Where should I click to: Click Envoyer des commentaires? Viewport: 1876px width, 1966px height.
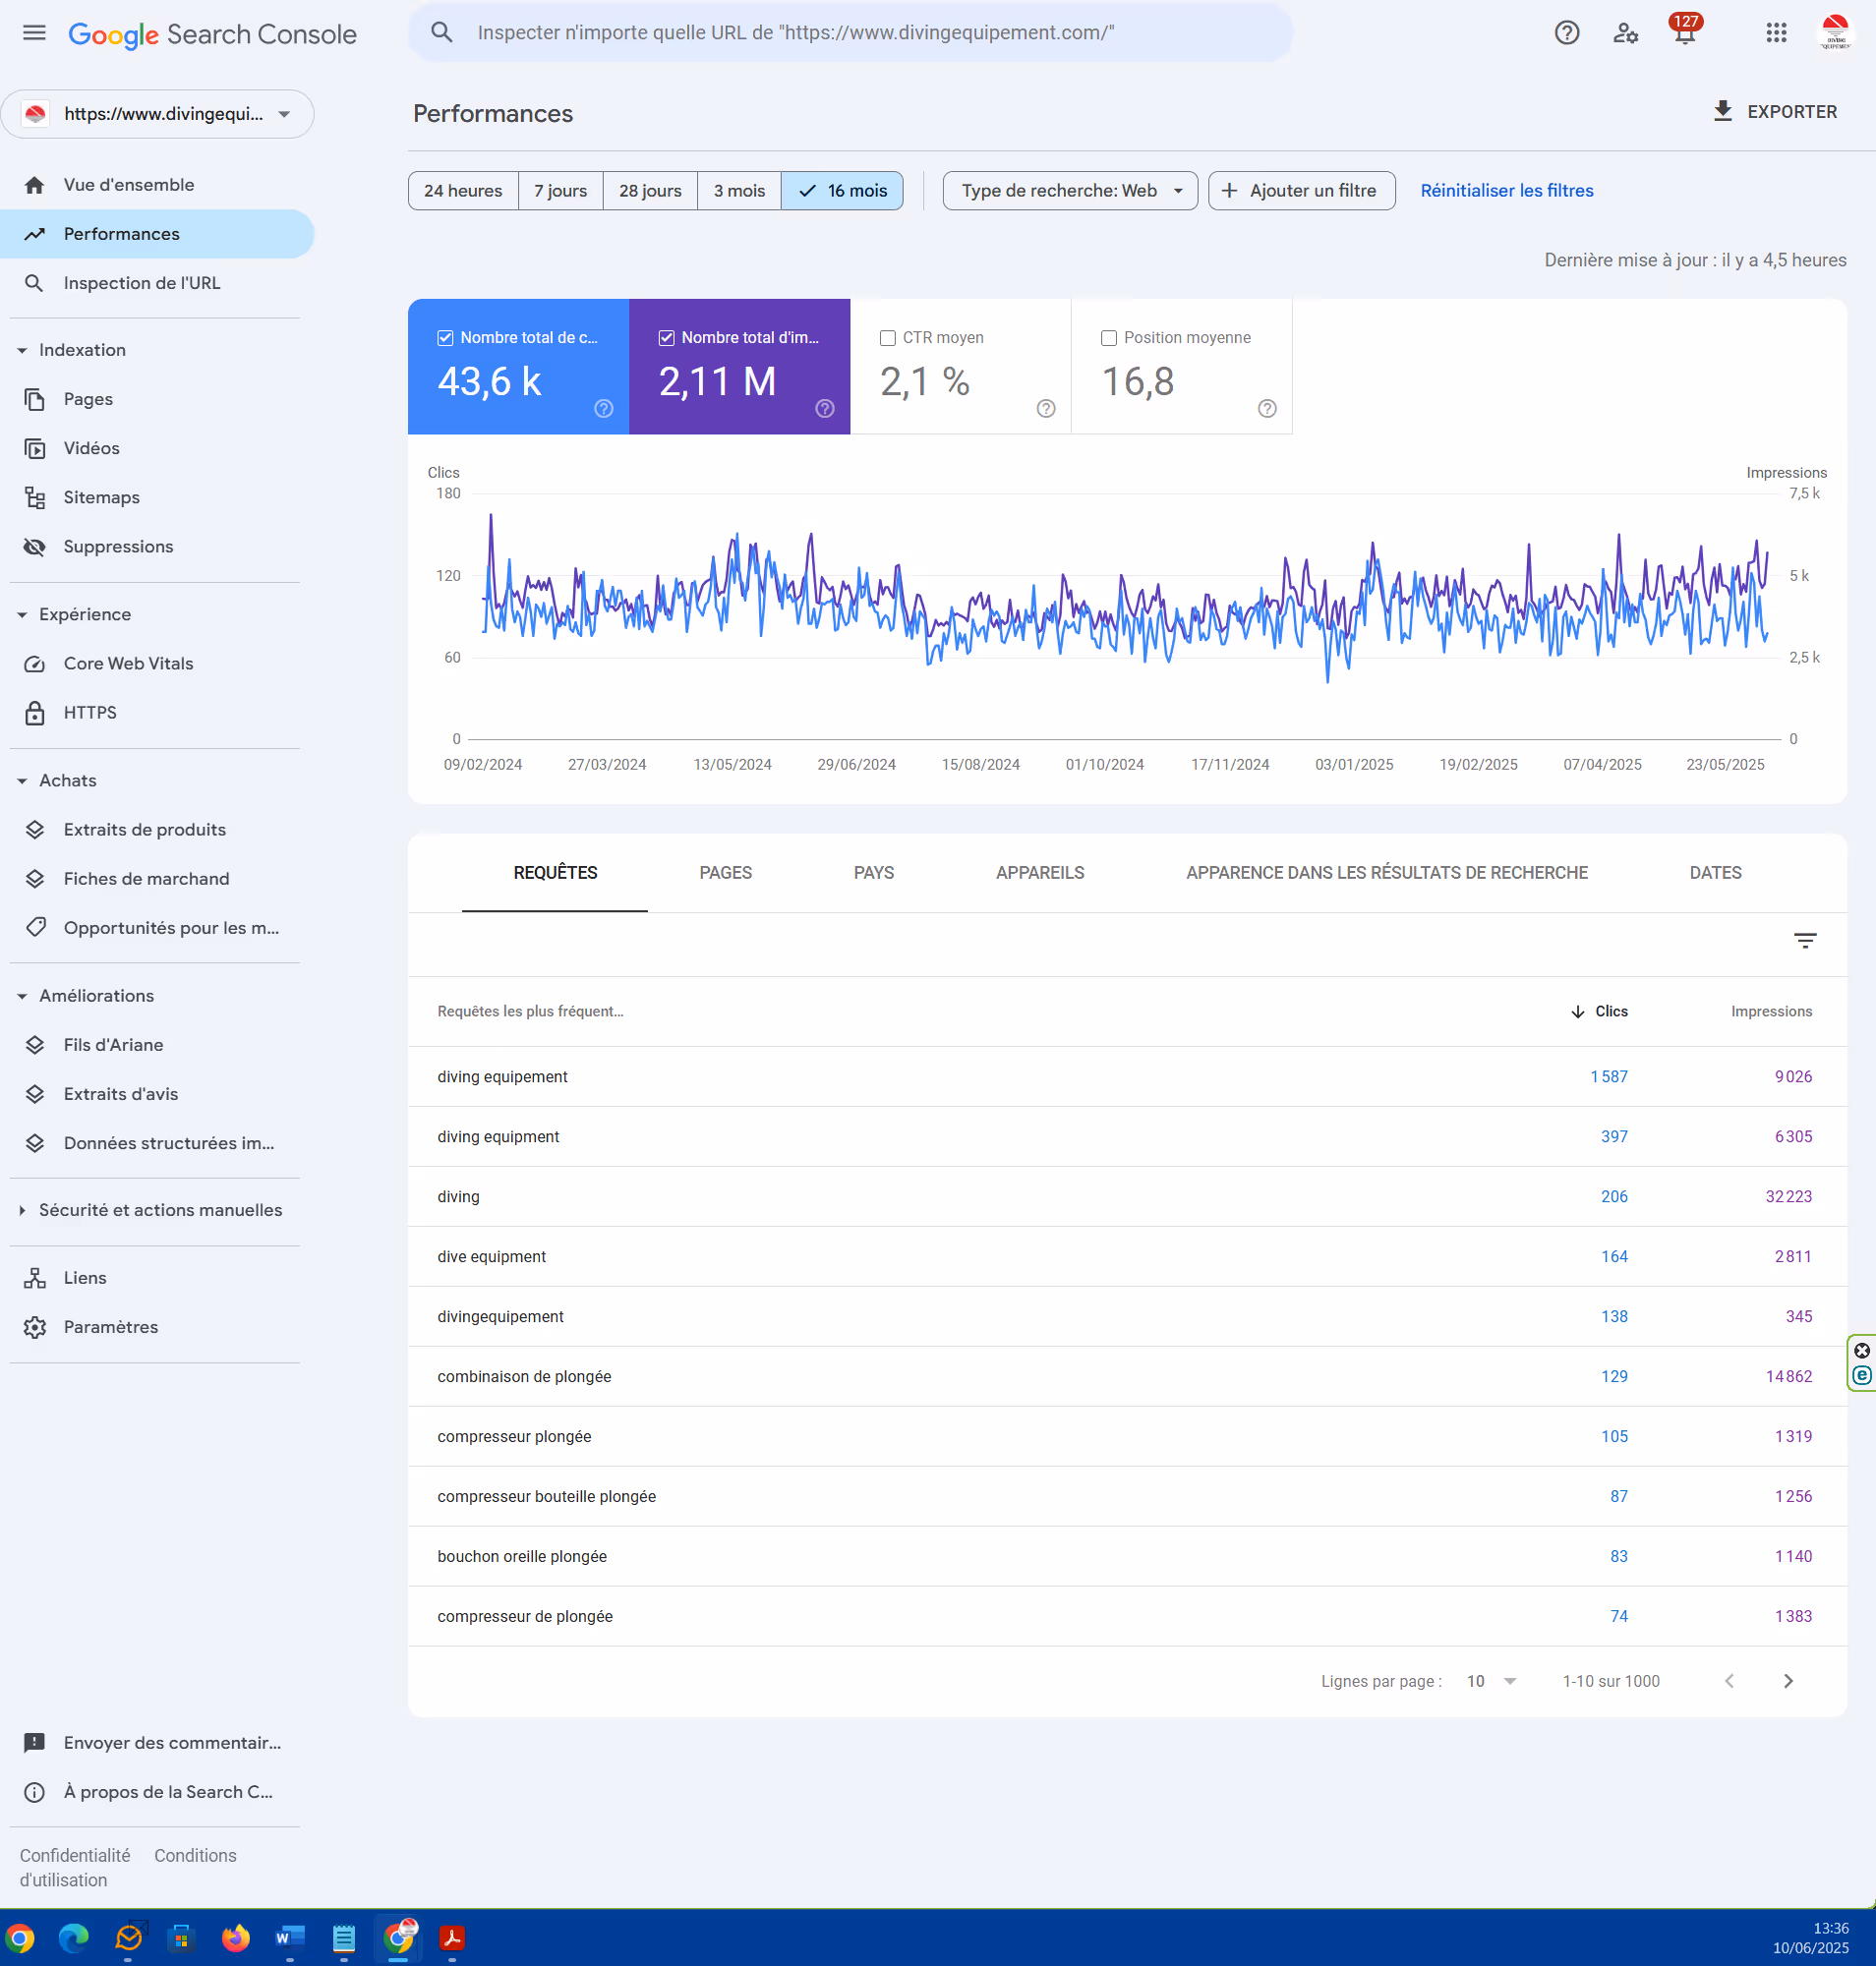157,1742
